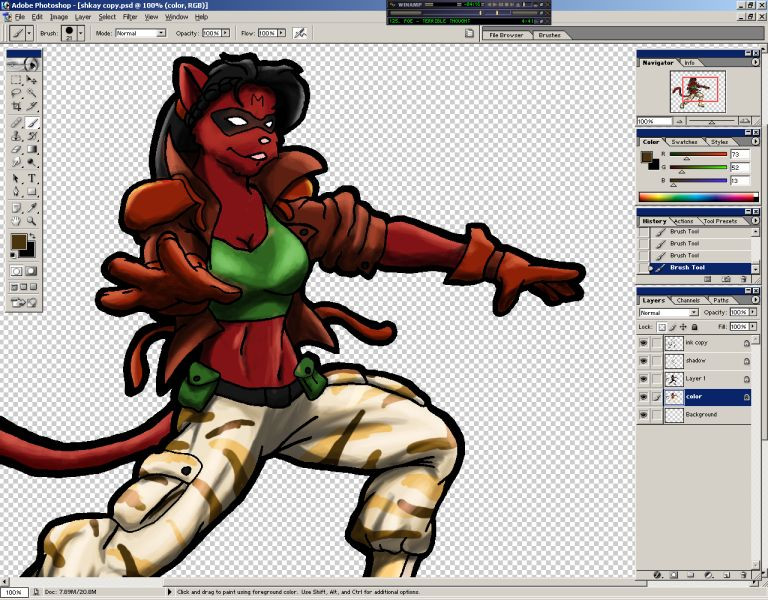Jump to ImageReady button
768x600 pixels.
pos(24,303)
